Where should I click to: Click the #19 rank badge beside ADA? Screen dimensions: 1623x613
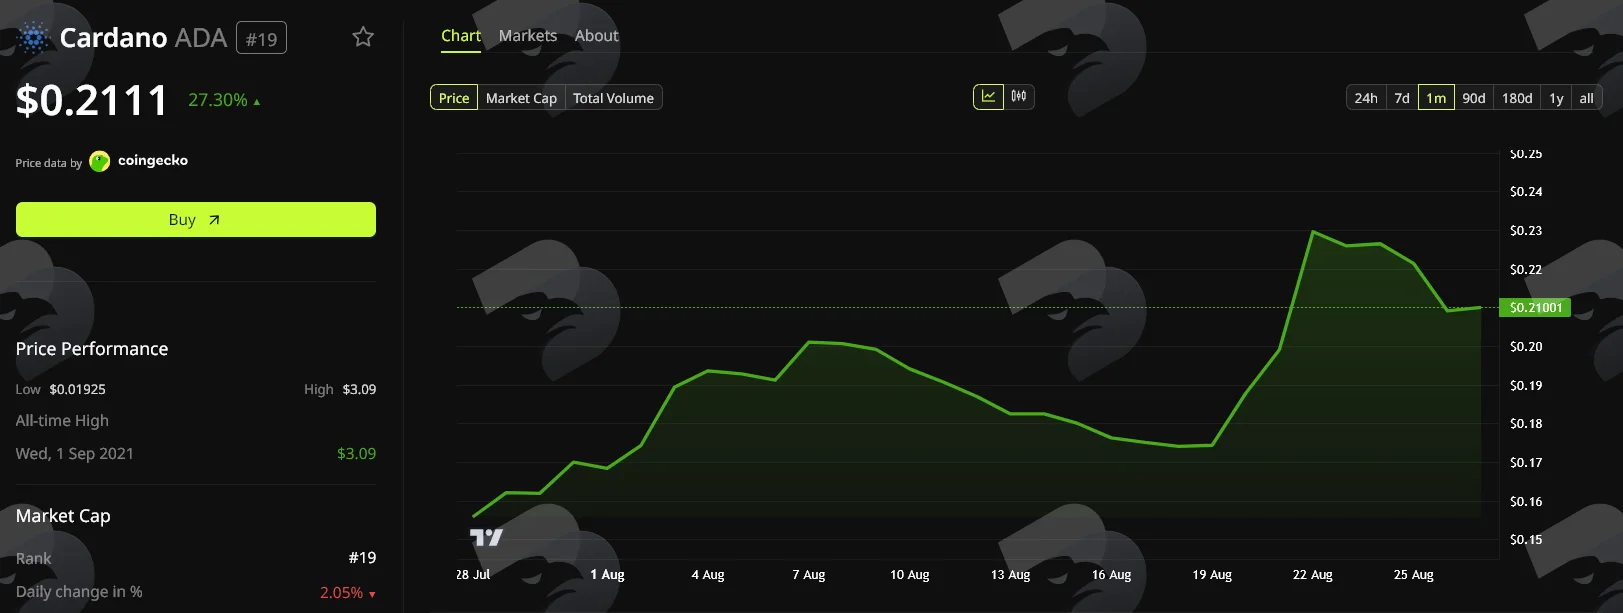[262, 39]
